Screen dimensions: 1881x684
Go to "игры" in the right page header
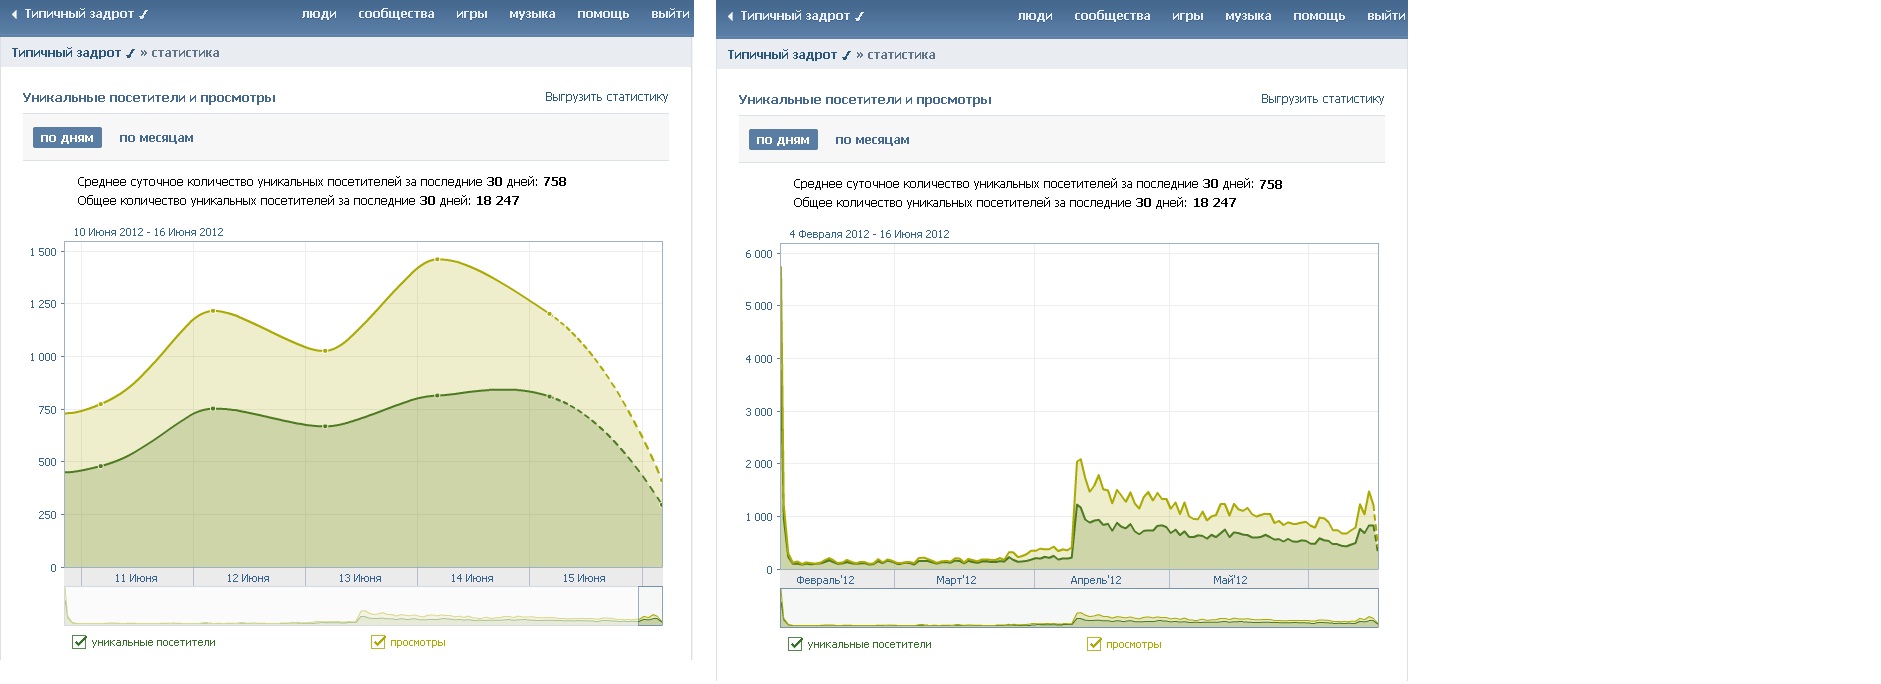click(x=1188, y=16)
